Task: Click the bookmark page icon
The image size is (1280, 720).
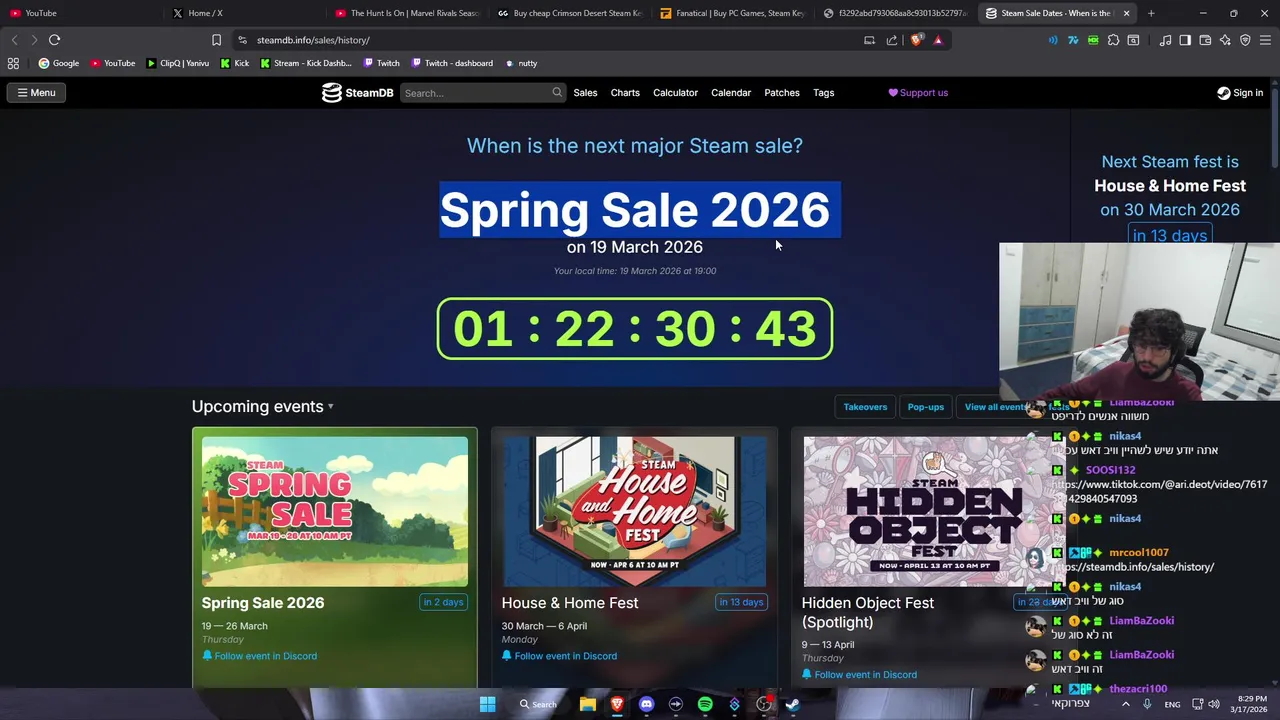Action: [x=216, y=40]
